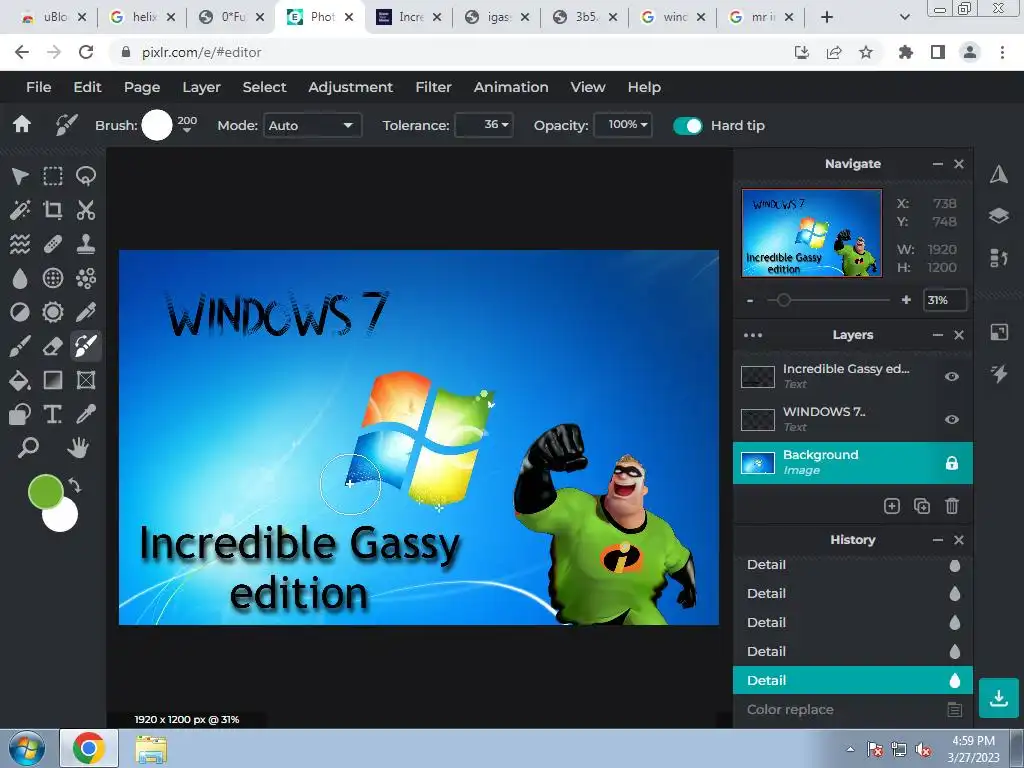Select the Eraser tool
The image size is (1024, 768).
[53, 346]
